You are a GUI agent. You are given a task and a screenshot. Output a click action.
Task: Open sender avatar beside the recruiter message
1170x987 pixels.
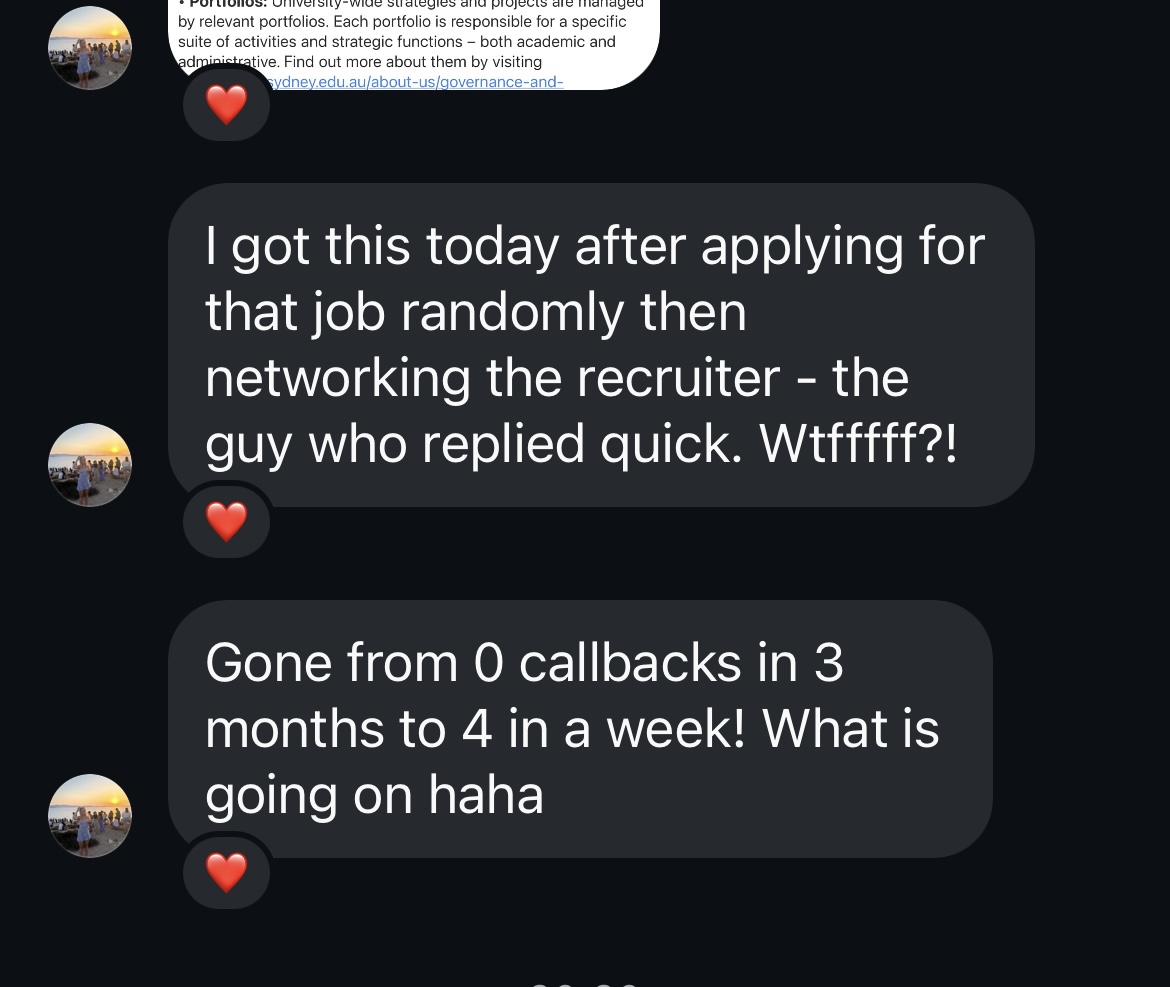[x=90, y=465]
